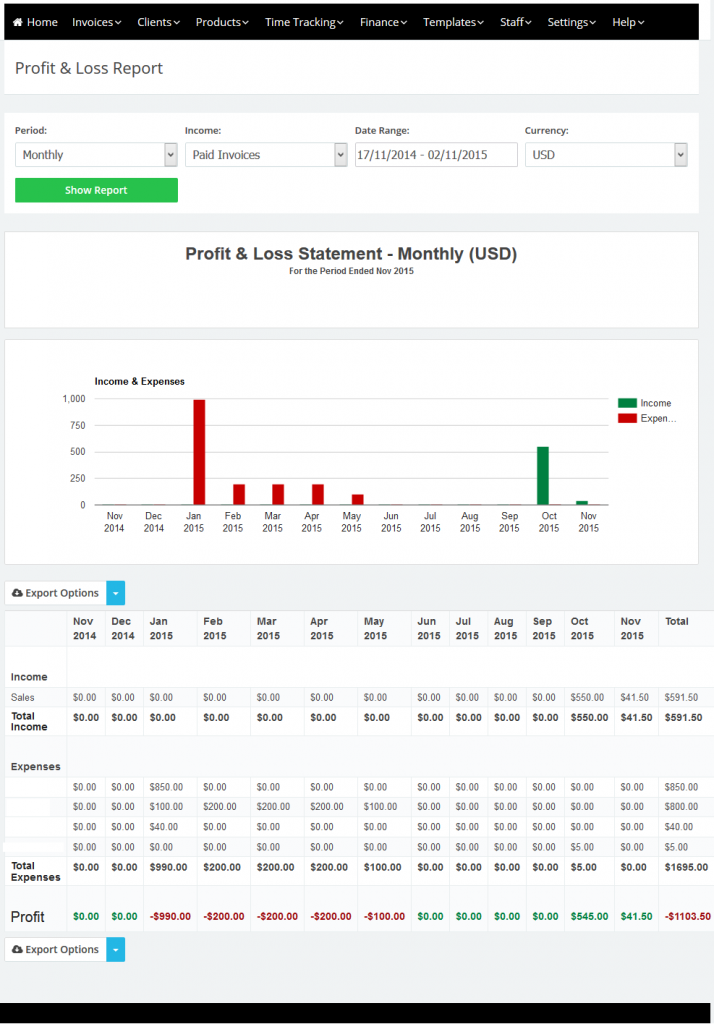Click the top Export Options button

tap(56, 593)
